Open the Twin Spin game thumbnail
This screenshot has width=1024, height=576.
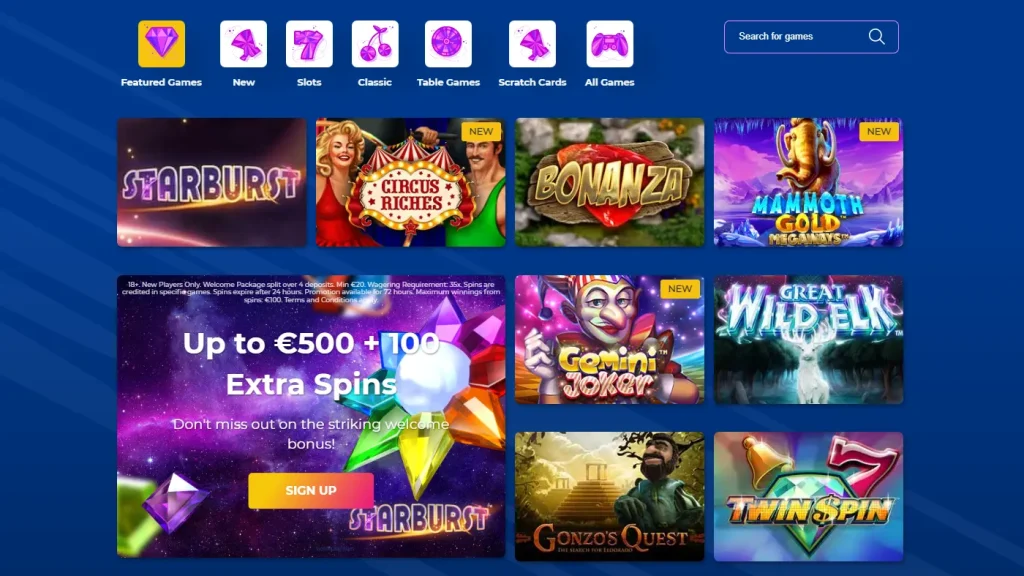pyautogui.click(x=808, y=496)
